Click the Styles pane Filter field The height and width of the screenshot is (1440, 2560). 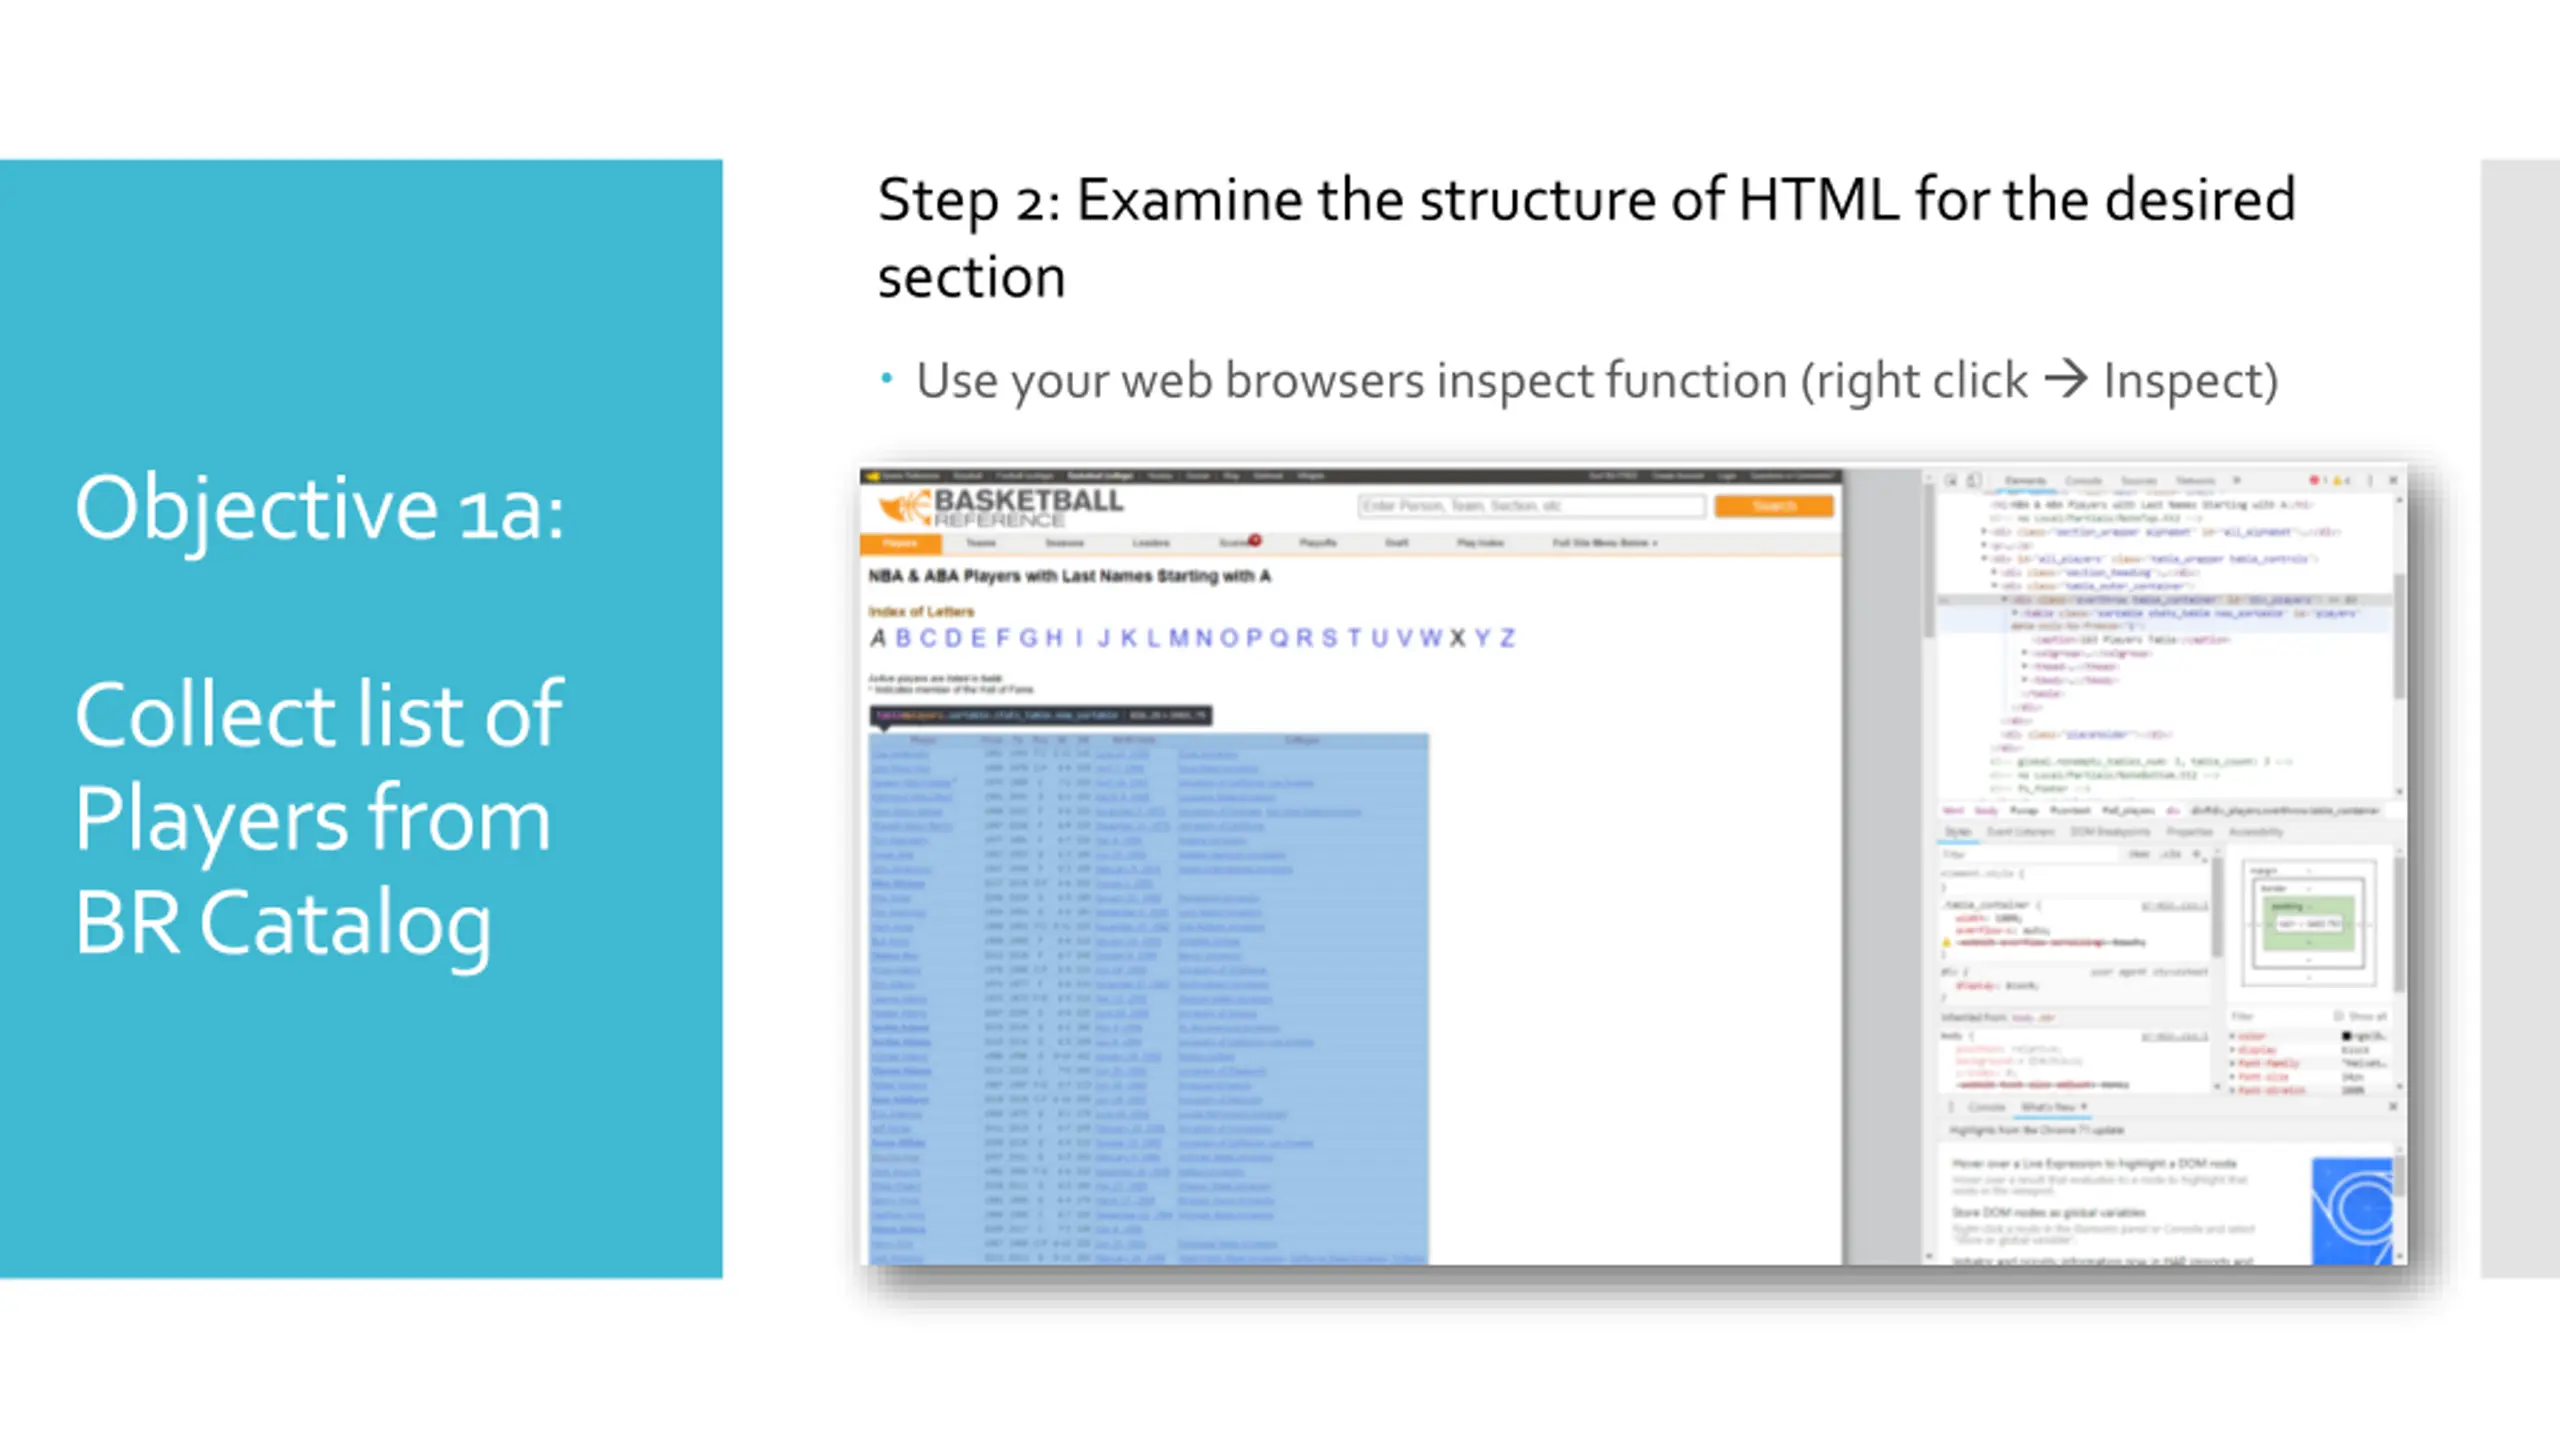point(2030,854)
